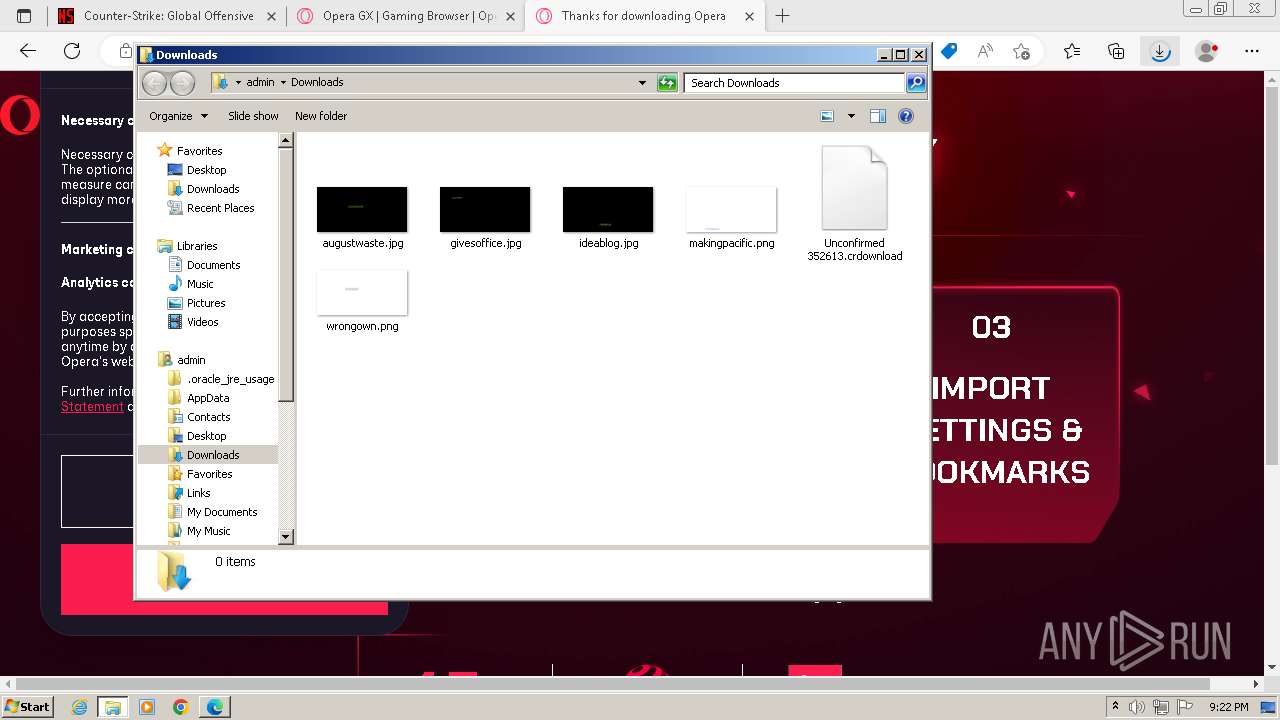Expand the arrow after admin in the address path
The width and height of the screenshot is (1280, 720).
pos(283,82)
